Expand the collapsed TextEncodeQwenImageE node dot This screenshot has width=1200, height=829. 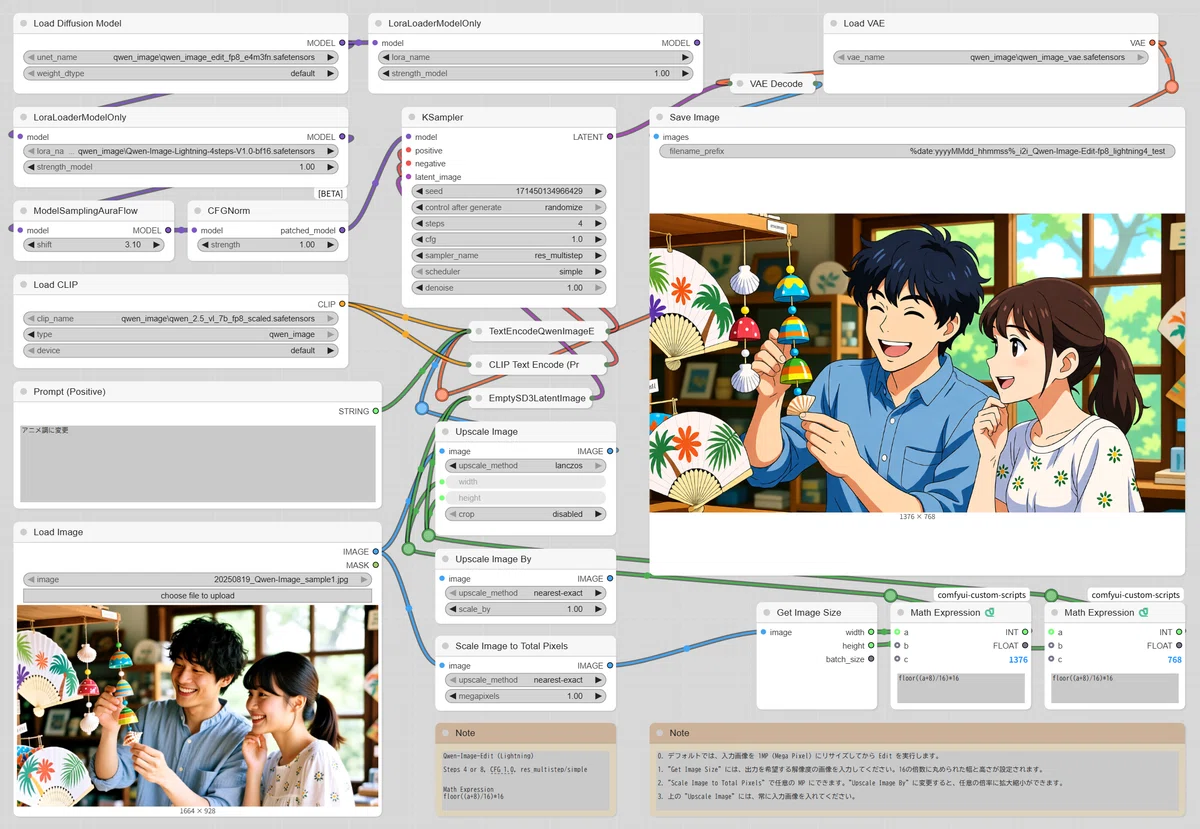click(478, 331)
